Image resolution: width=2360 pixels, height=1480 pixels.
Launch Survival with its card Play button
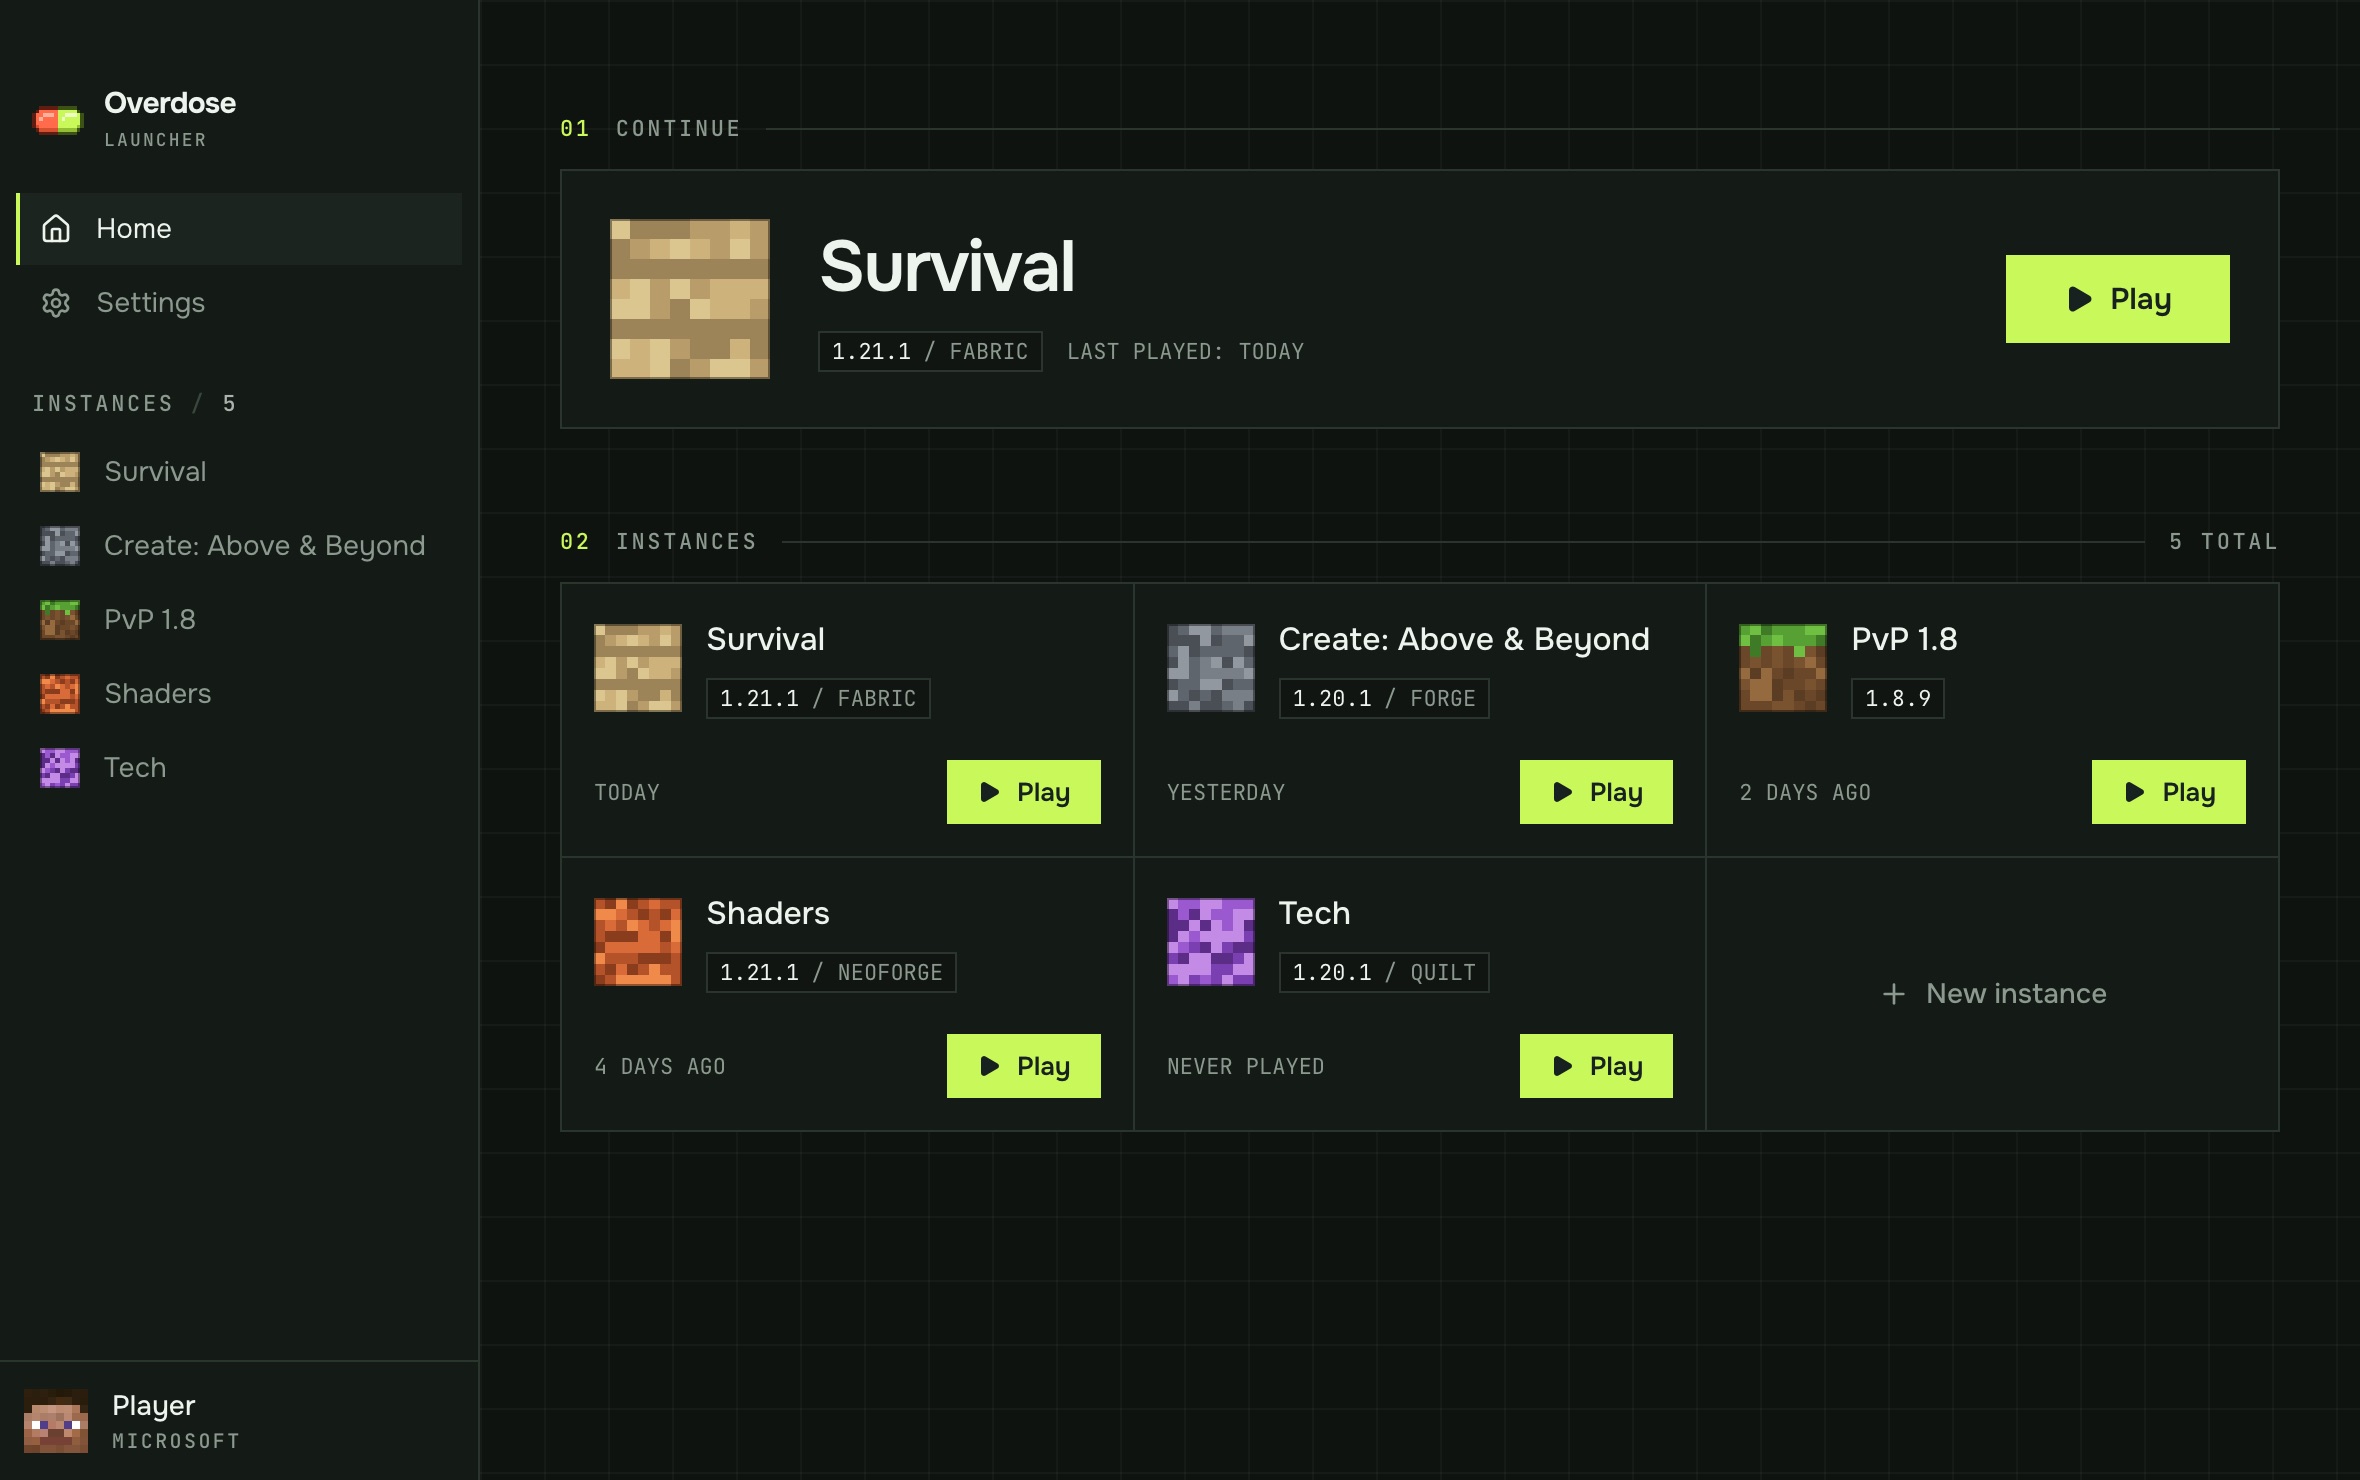point(1024,792)
